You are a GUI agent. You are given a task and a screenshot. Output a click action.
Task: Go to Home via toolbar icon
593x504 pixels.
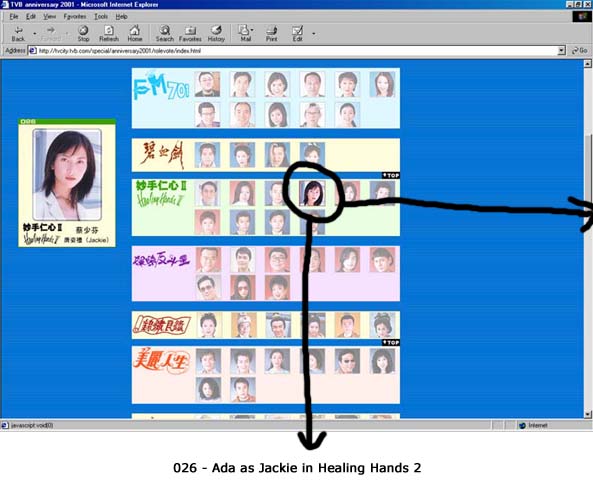click(135, 33)
